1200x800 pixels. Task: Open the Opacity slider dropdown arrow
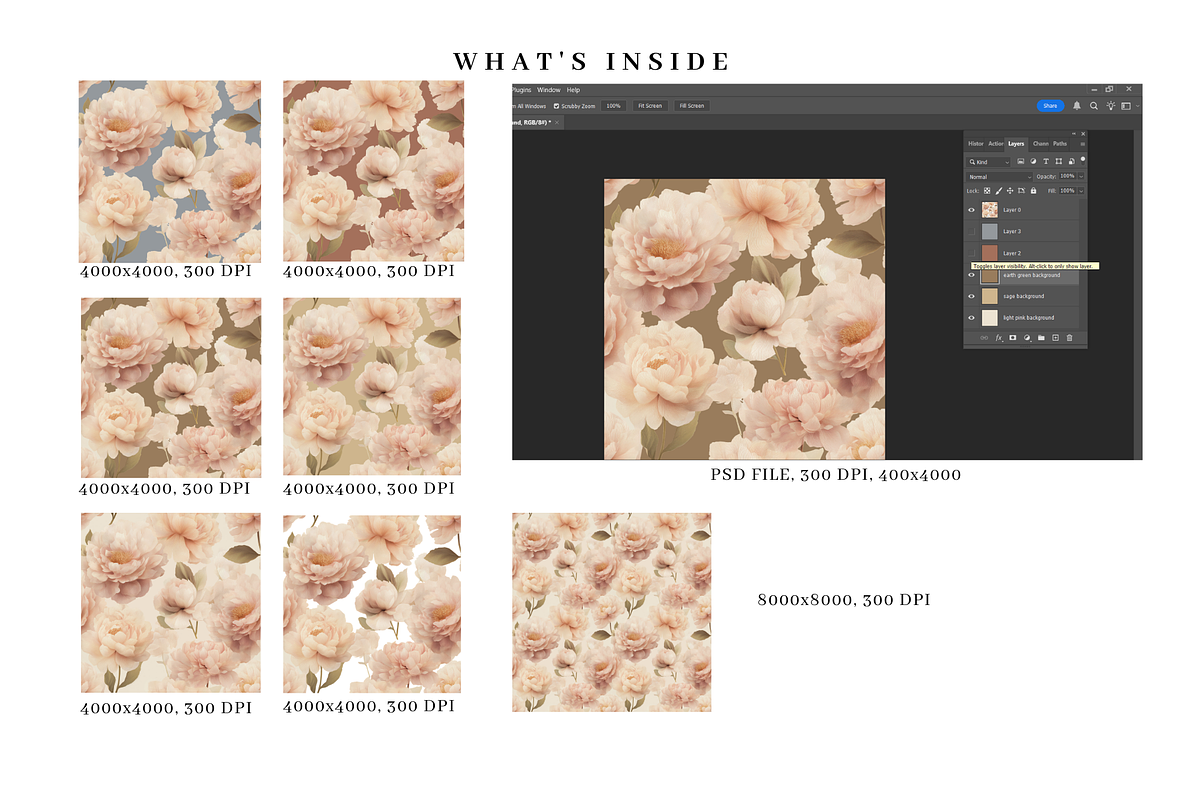click(1081, 177)
